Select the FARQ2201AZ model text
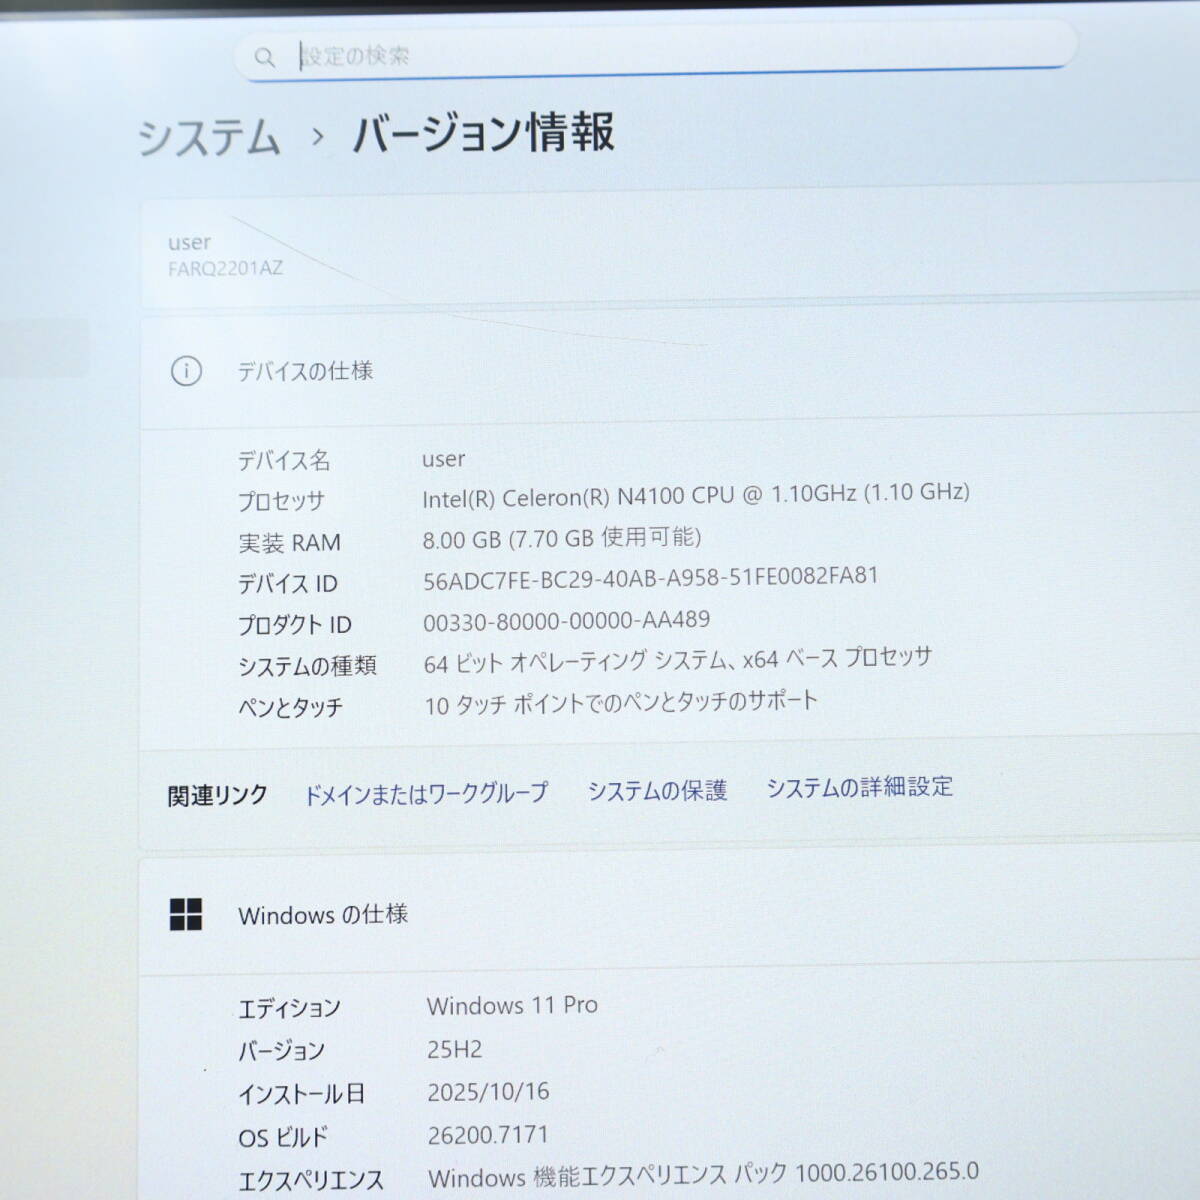This screenshot has width=1200, height=1200. (x=225, y=268)
